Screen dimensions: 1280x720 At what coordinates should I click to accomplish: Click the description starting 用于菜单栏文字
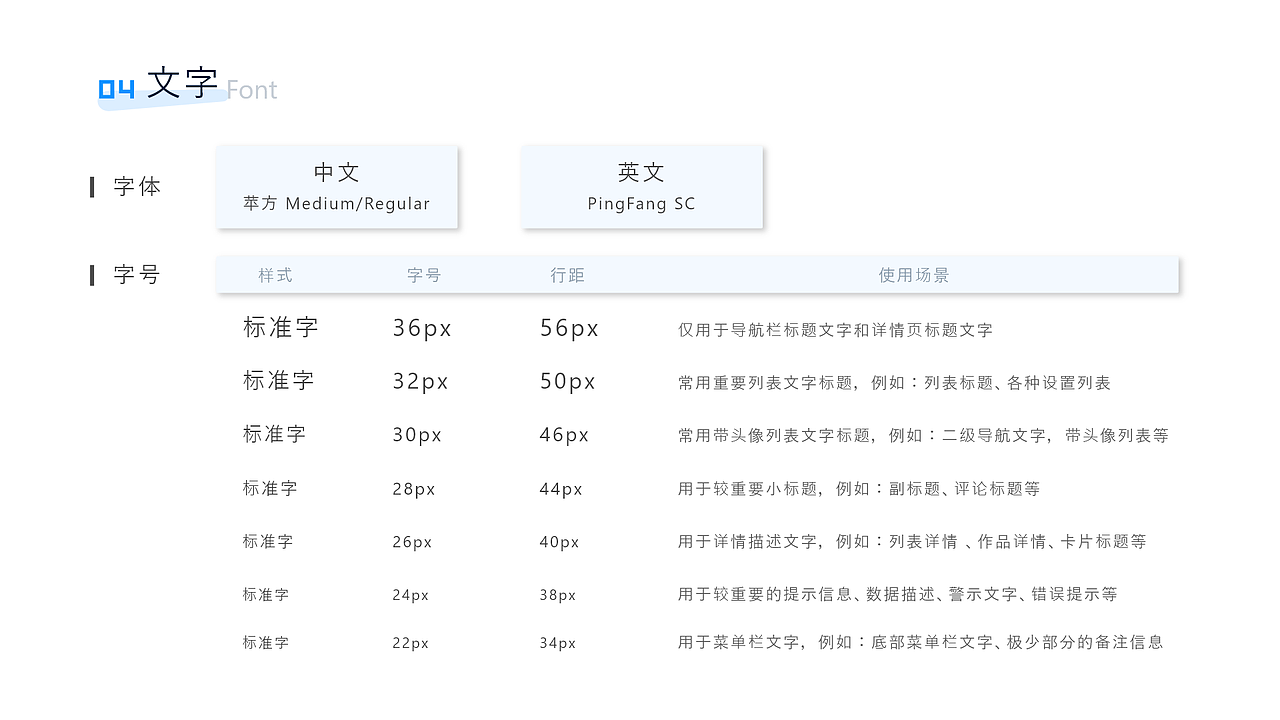point(921,643)
